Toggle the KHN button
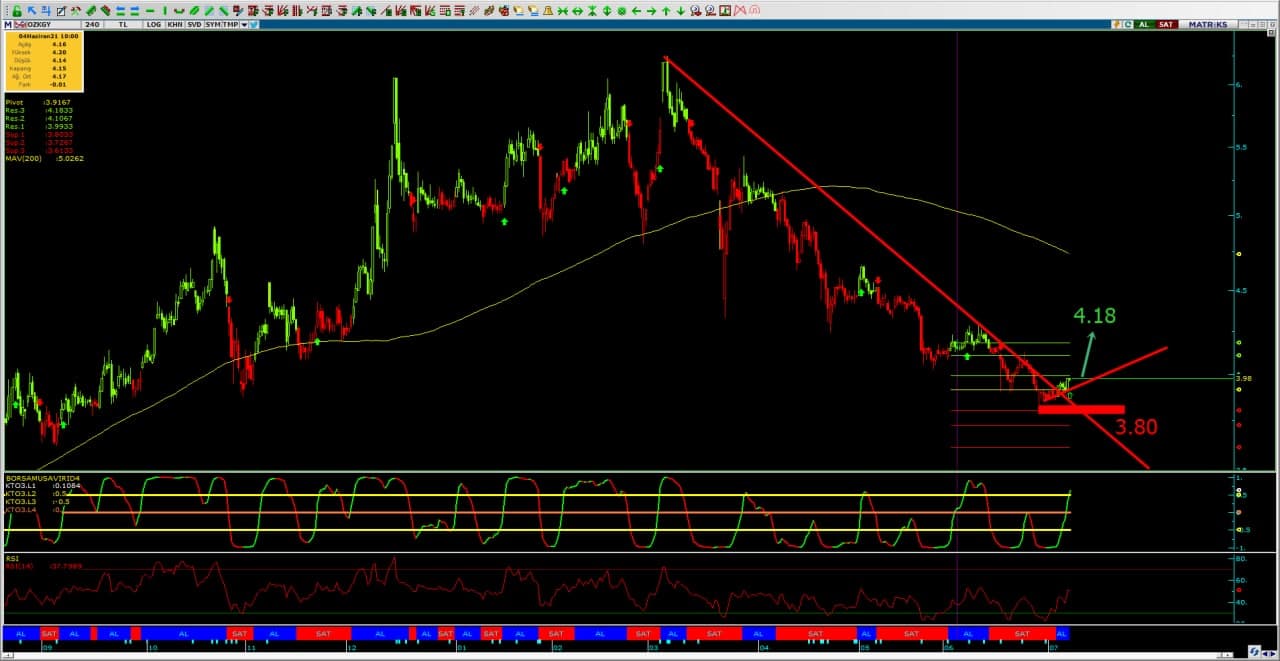This screenshot has width=1280, height=661. [x=174, y=24]
